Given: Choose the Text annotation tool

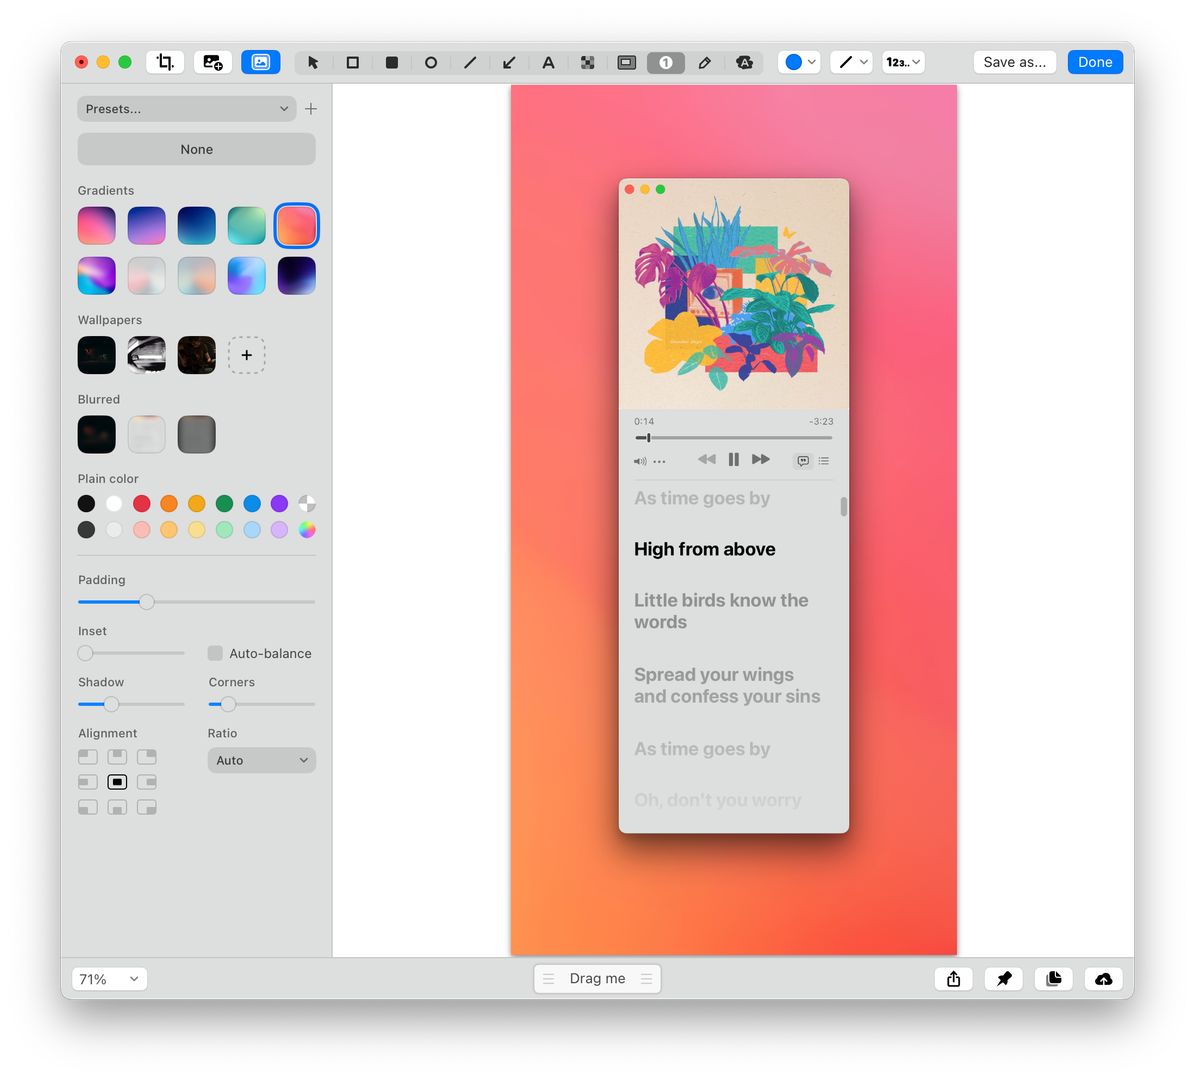Looking at the screenshot, I should pos(548,62).
